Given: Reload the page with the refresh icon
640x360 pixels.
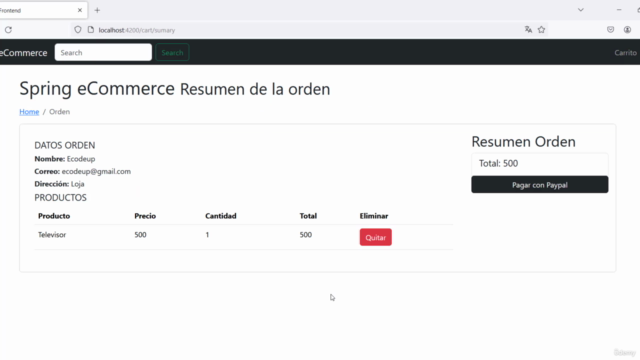Looking at the screenshot, I should coord(8,30).
